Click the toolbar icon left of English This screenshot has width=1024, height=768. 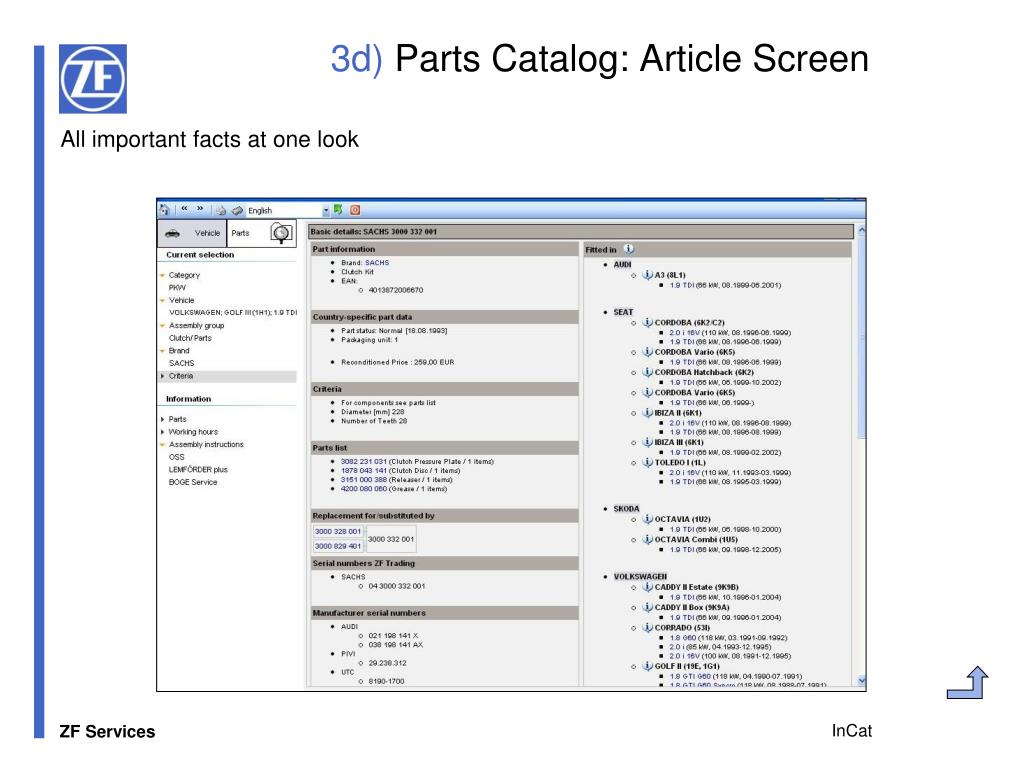(237, 210)
